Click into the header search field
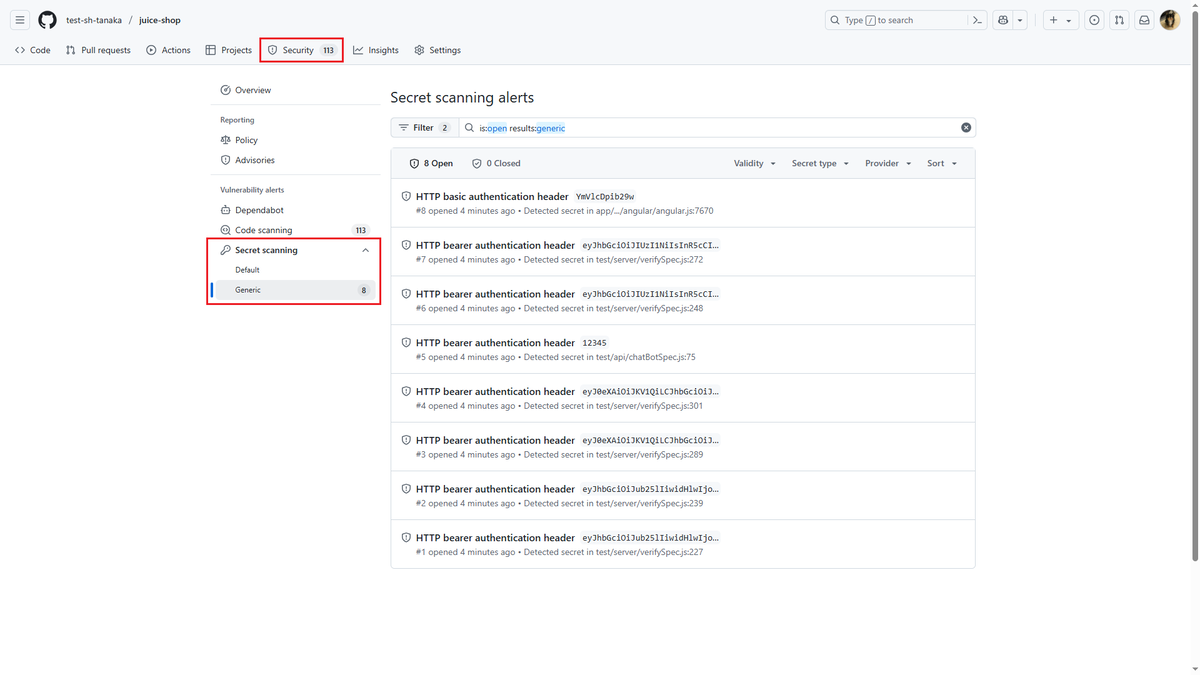 point(895,20)
